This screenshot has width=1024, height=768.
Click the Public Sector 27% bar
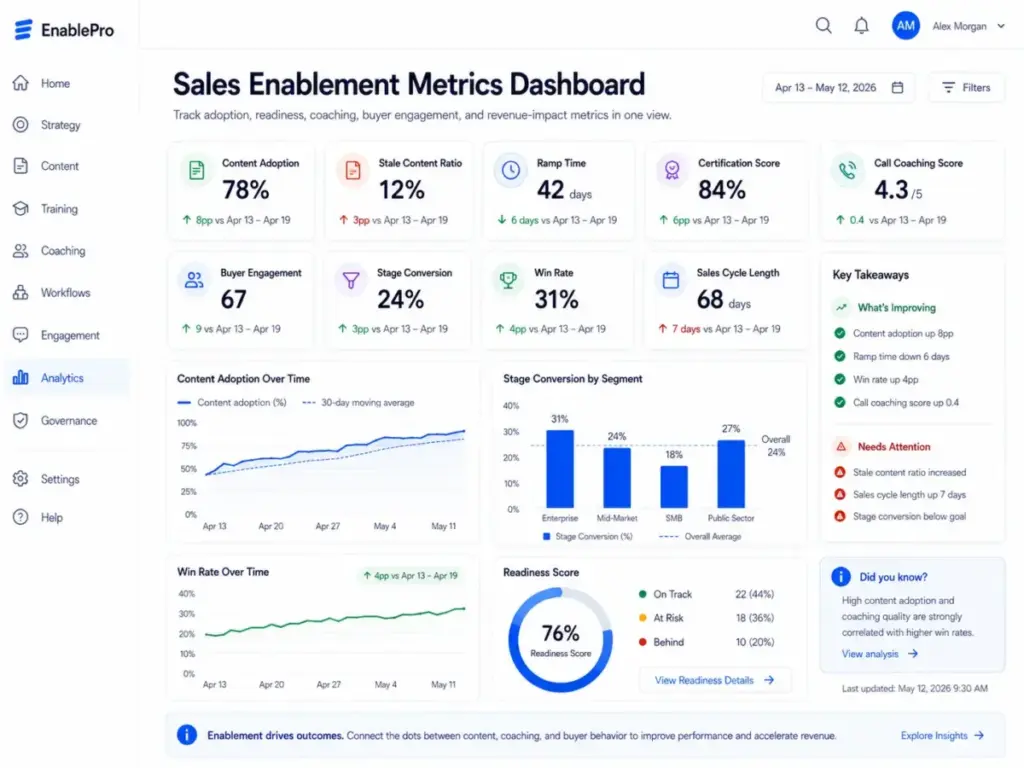click(731, 474)
